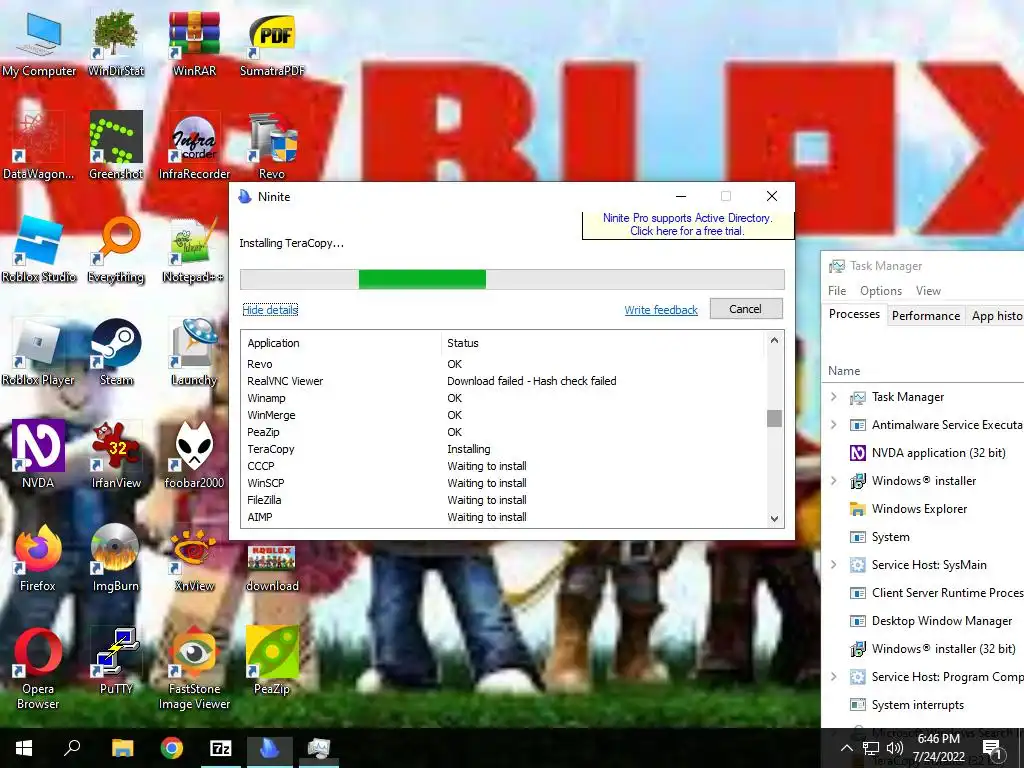Viewport: 1024px width, 768px height.
Task: Switch to App history tab
Action: tap(995, 315)
